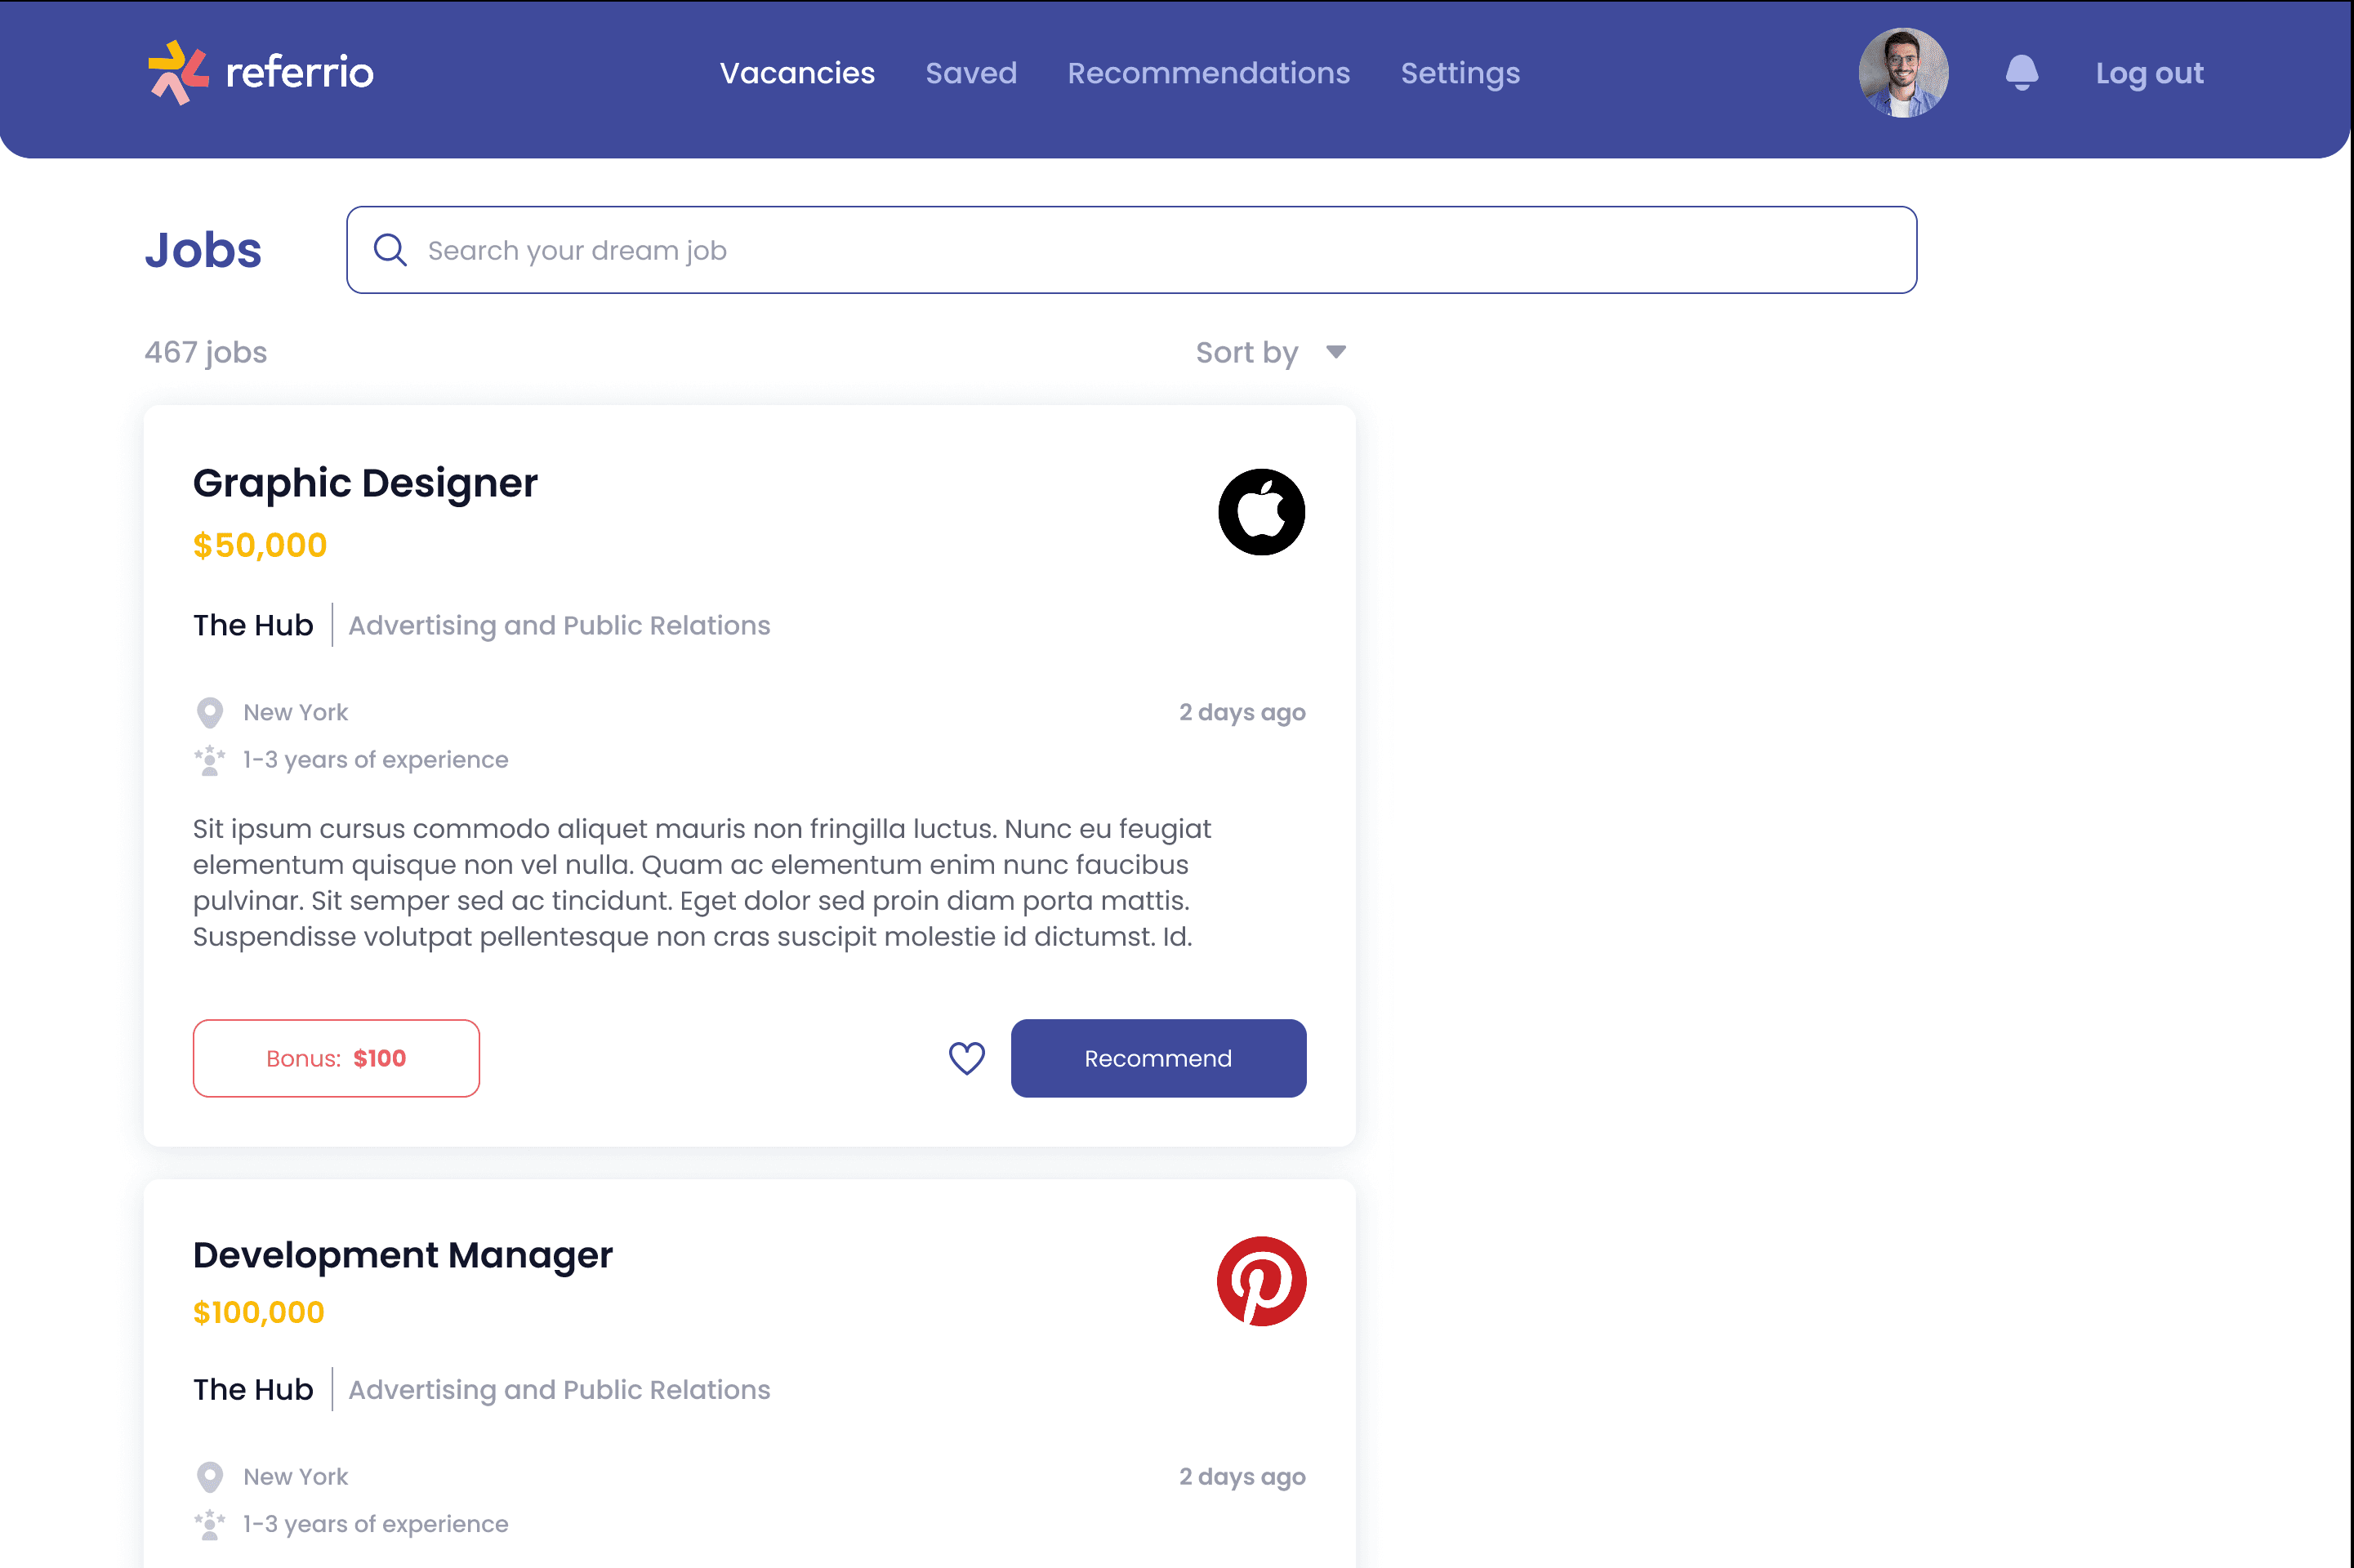Switch to the Saved section
Viewport: 2354px width, 1568px height.
(x=970, y=72)
